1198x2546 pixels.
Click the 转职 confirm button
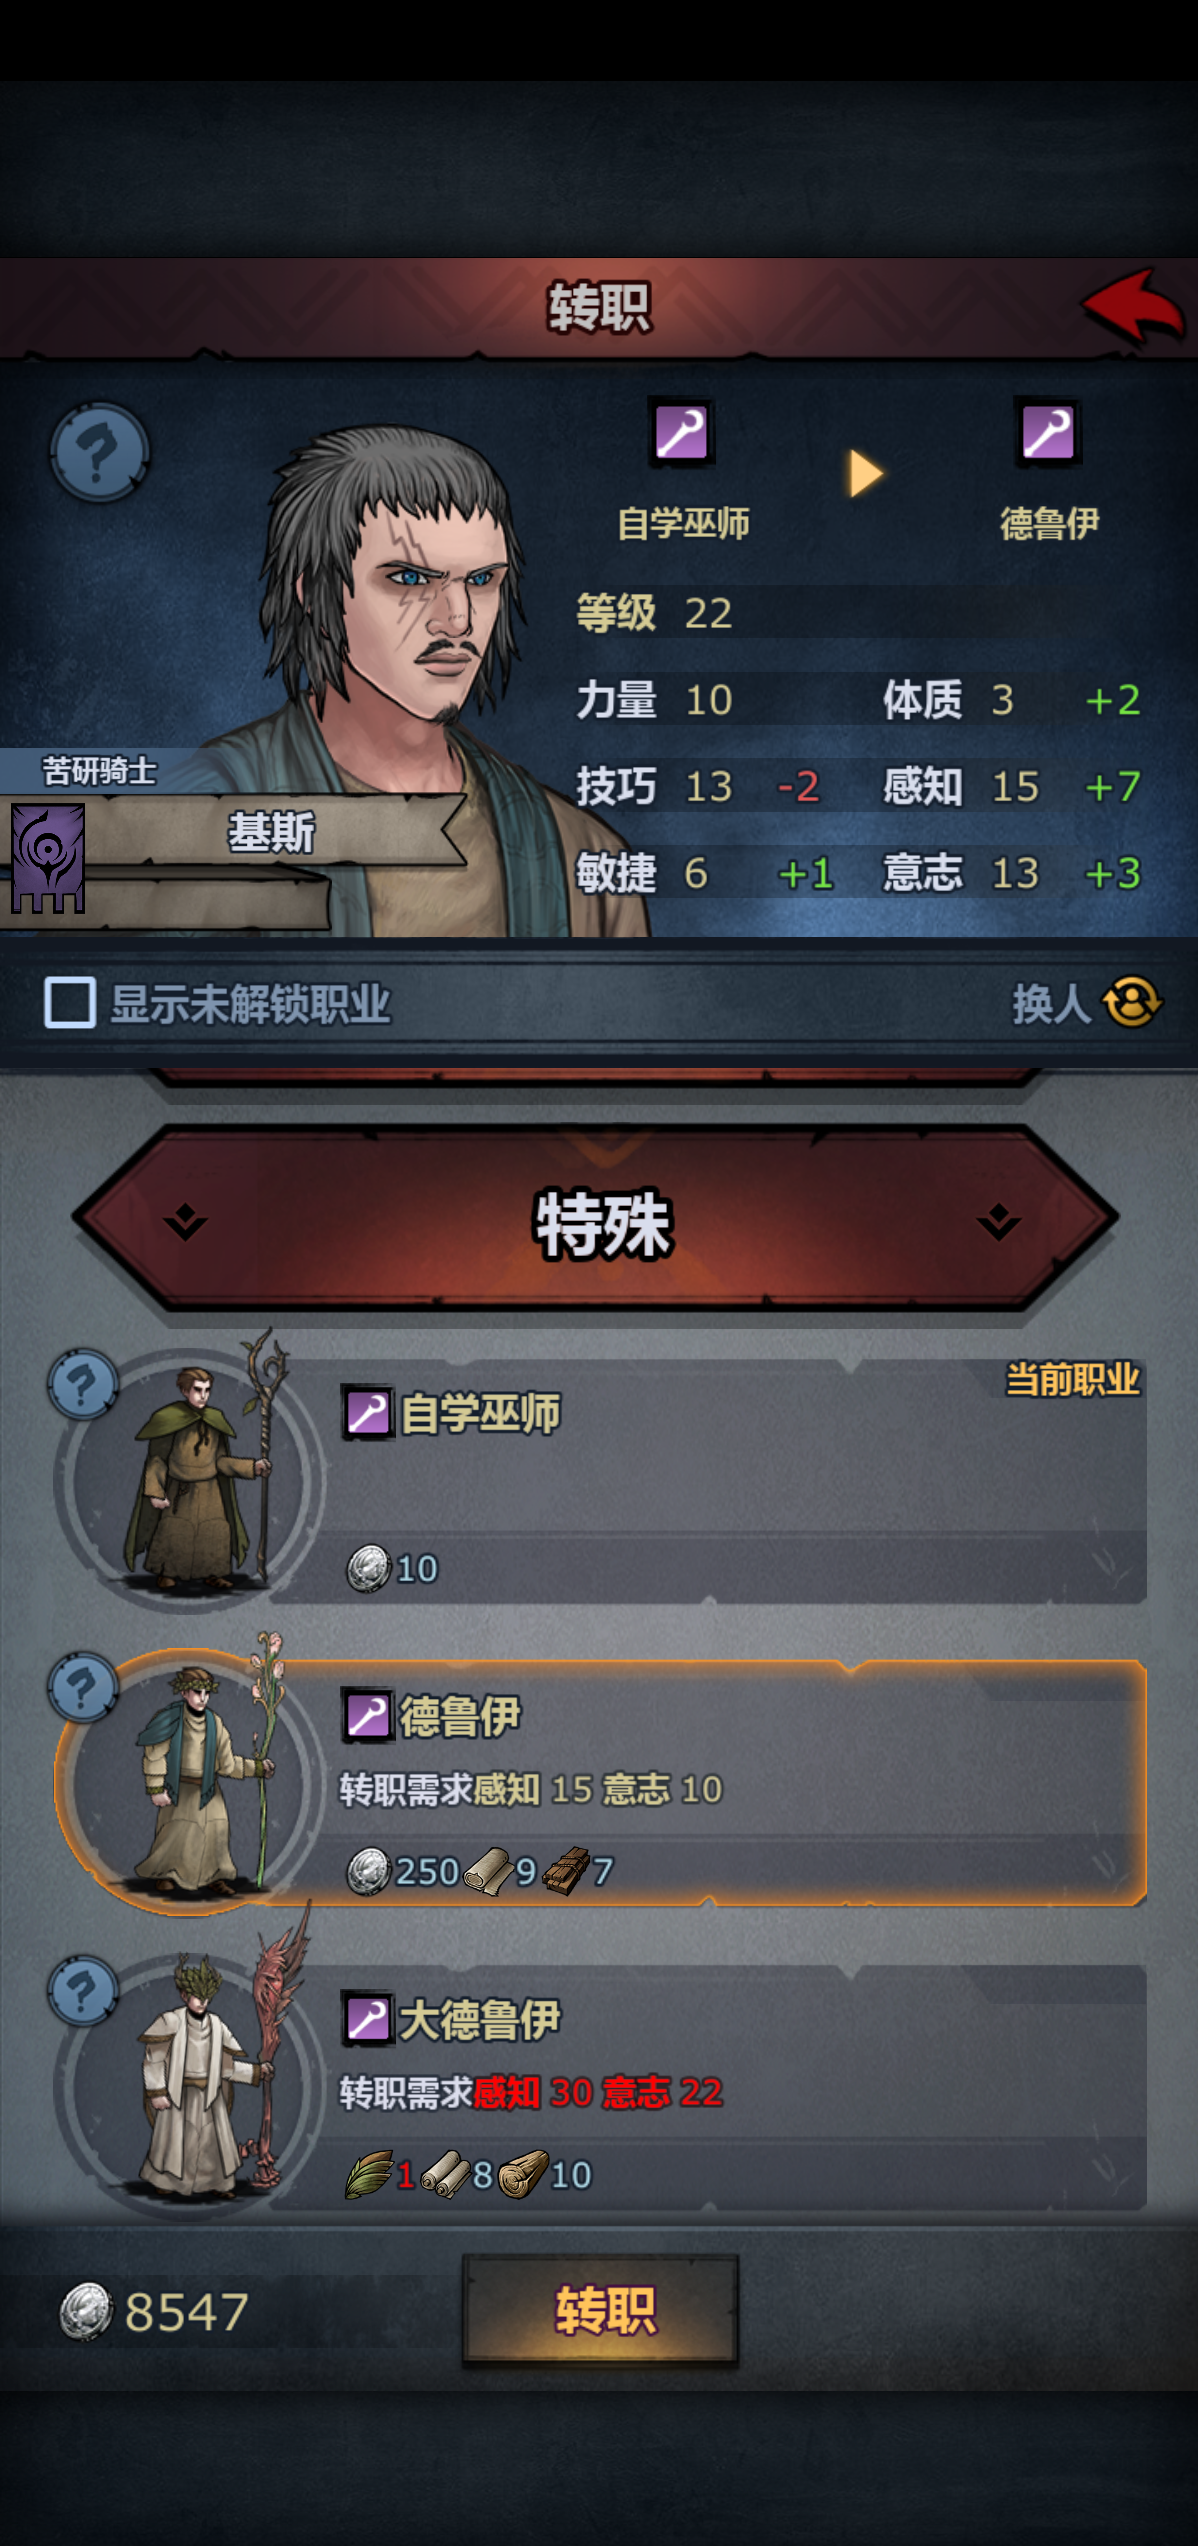click(x=601, y=2311)
